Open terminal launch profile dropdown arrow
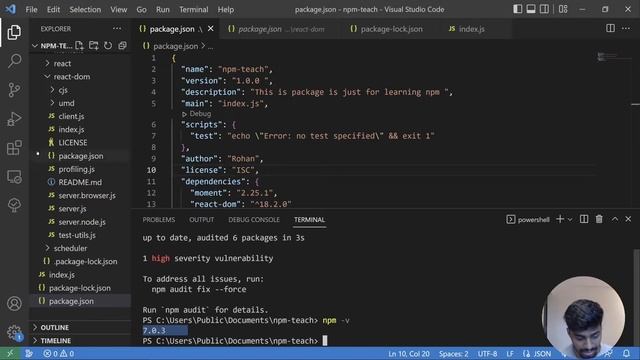This screenshot has width=640, height=360. click(x=570, y=220)
